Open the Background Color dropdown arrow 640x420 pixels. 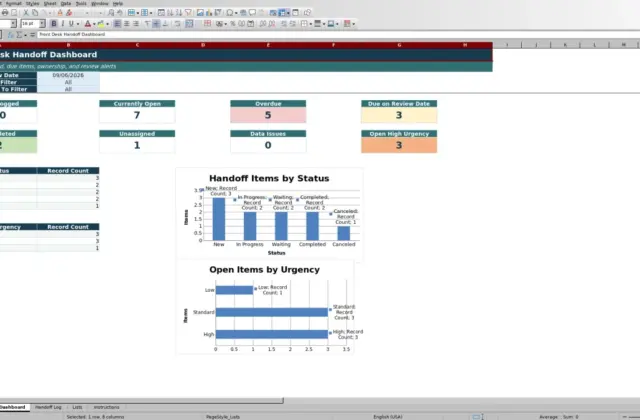point(107,24)
